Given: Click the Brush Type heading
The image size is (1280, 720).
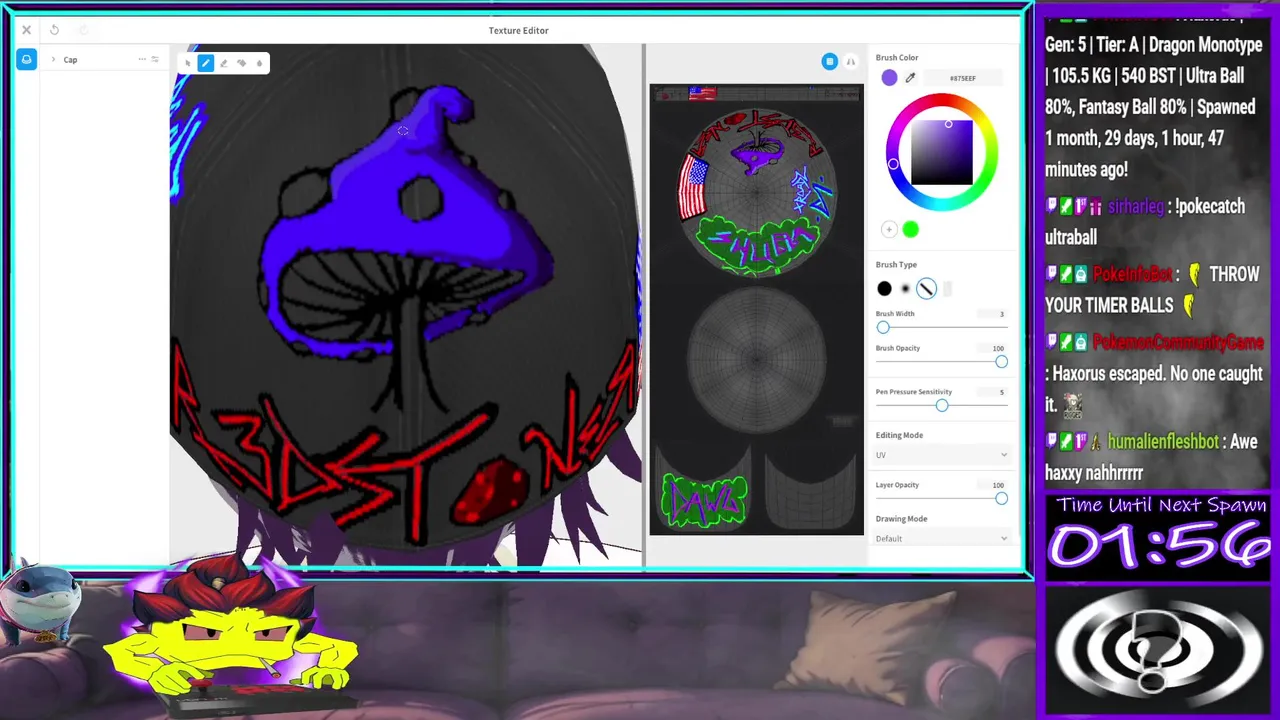Looking at the screenshot, I should (896, 265).
